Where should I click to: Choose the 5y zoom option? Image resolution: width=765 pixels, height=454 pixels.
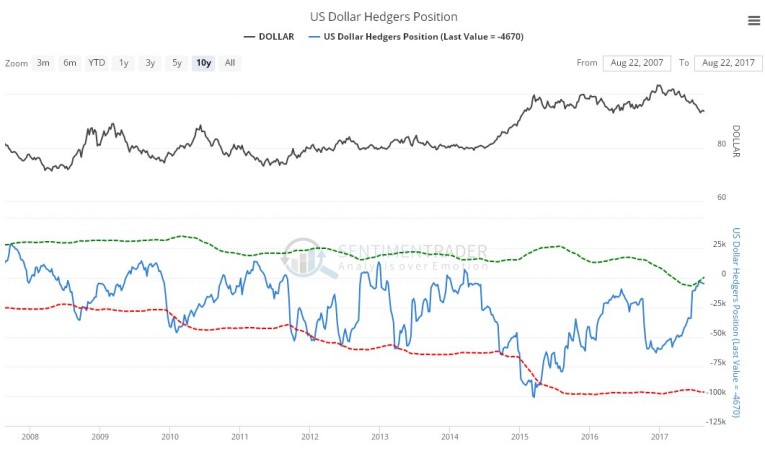(x=176, y=63)
